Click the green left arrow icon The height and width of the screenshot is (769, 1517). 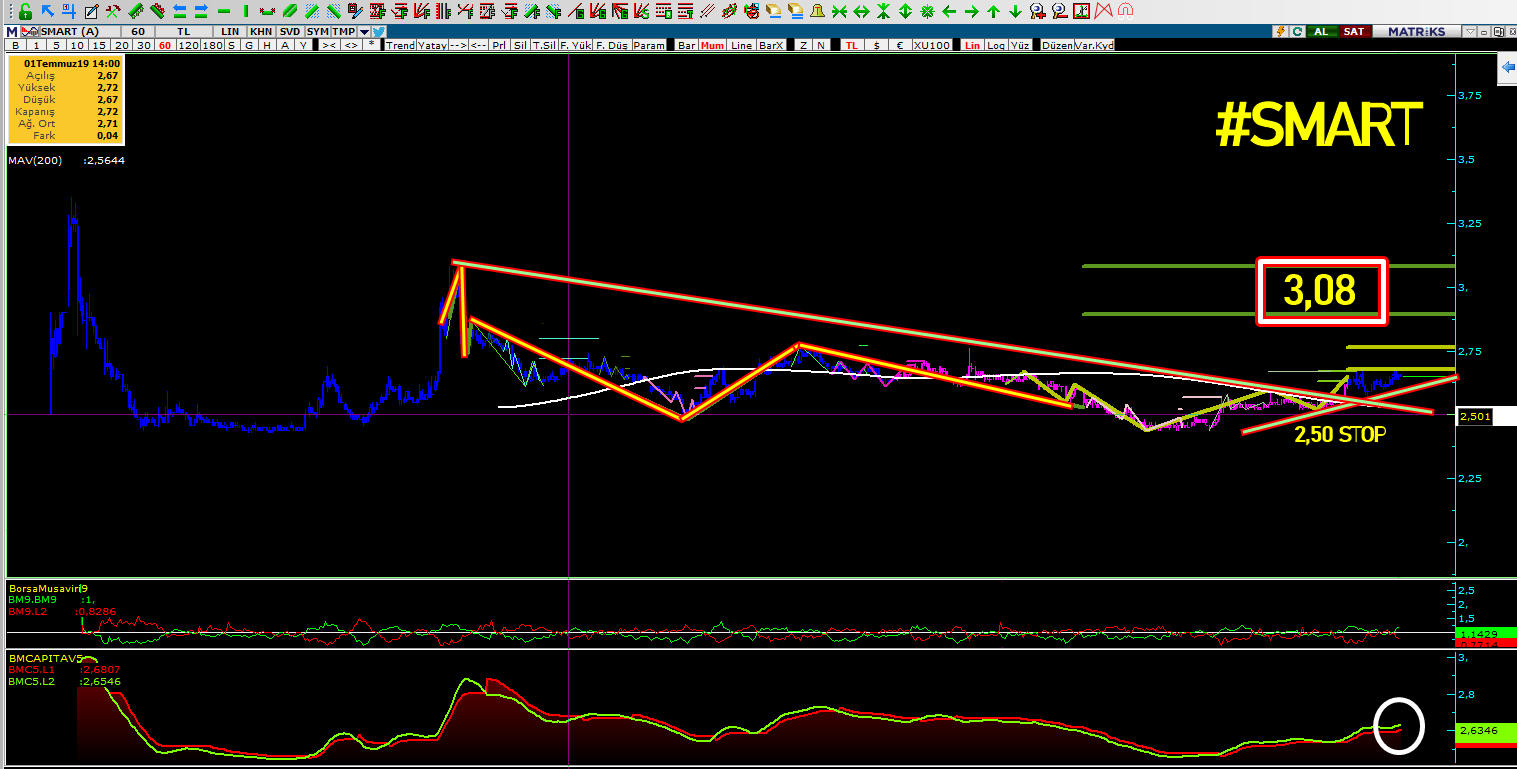[949, 11]
